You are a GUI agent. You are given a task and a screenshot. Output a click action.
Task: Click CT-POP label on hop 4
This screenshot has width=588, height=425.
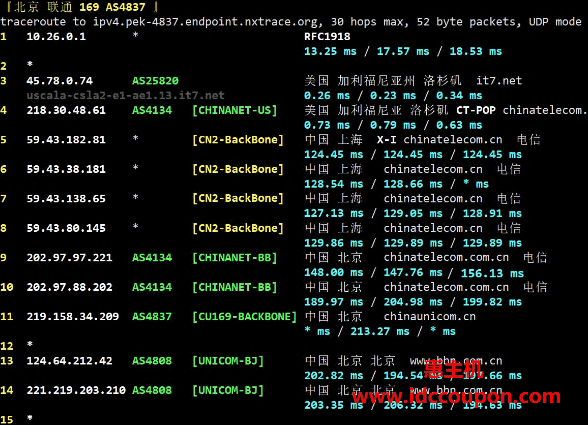[476, 110]
